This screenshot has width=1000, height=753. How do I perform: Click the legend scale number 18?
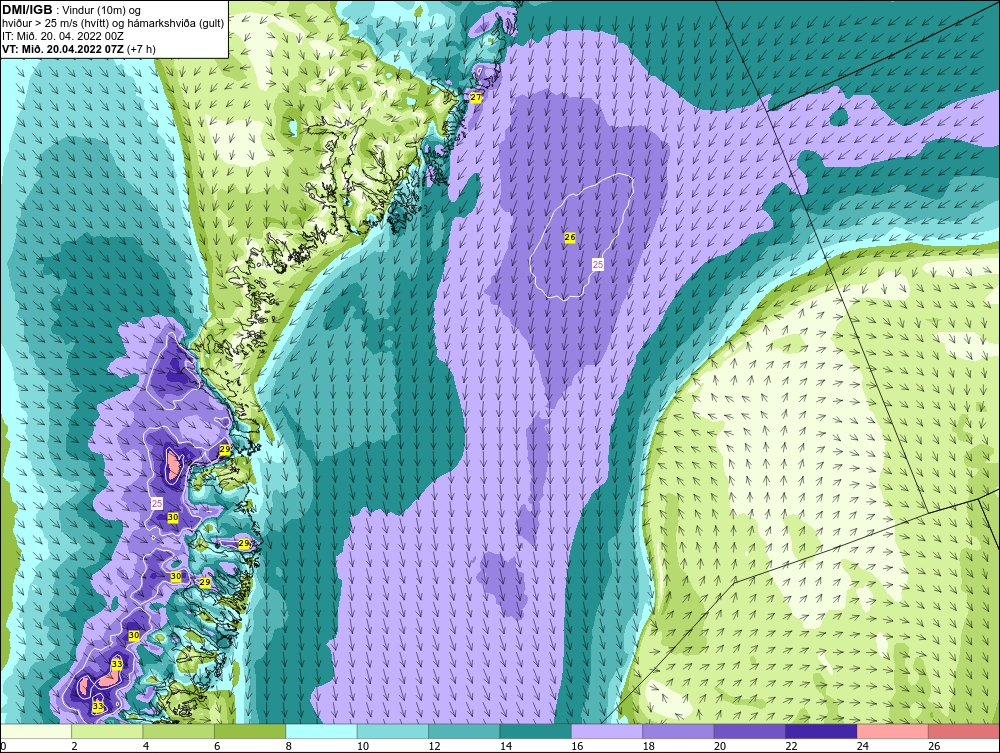tap(649, 746)
